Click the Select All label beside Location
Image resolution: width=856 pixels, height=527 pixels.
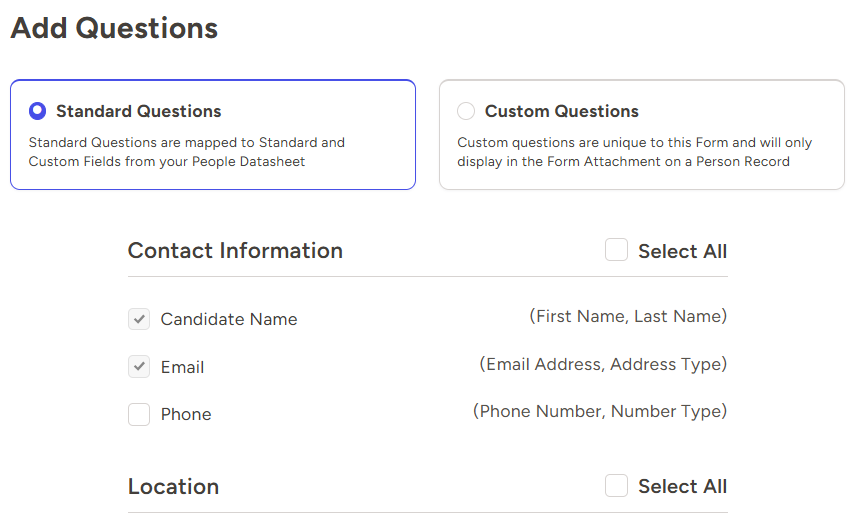coord(682,487)
